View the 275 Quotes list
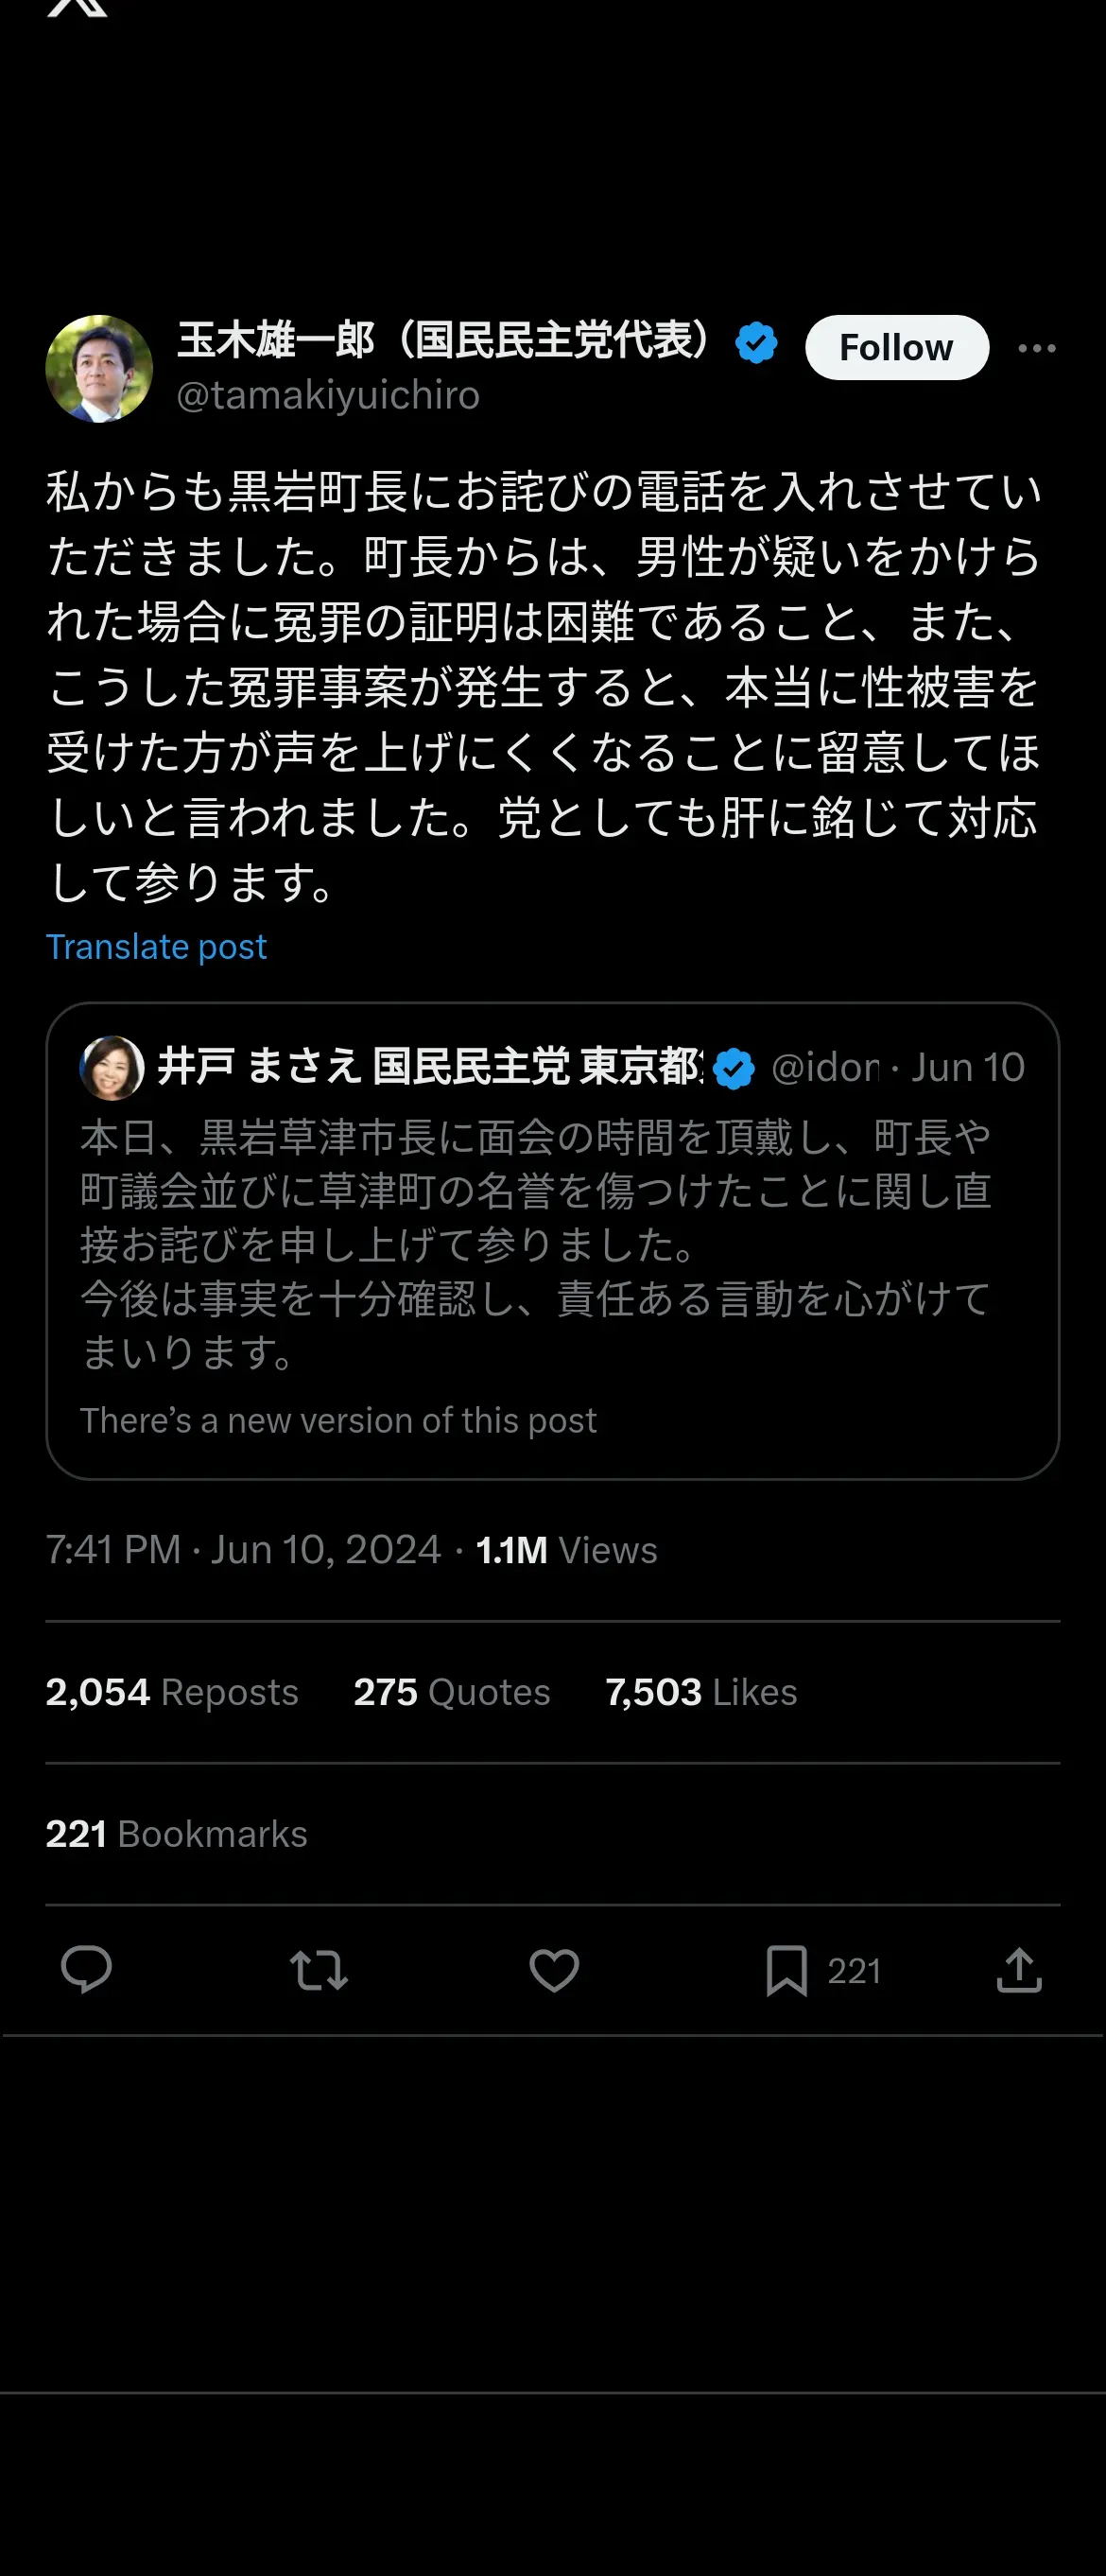 coord(451,1692)
